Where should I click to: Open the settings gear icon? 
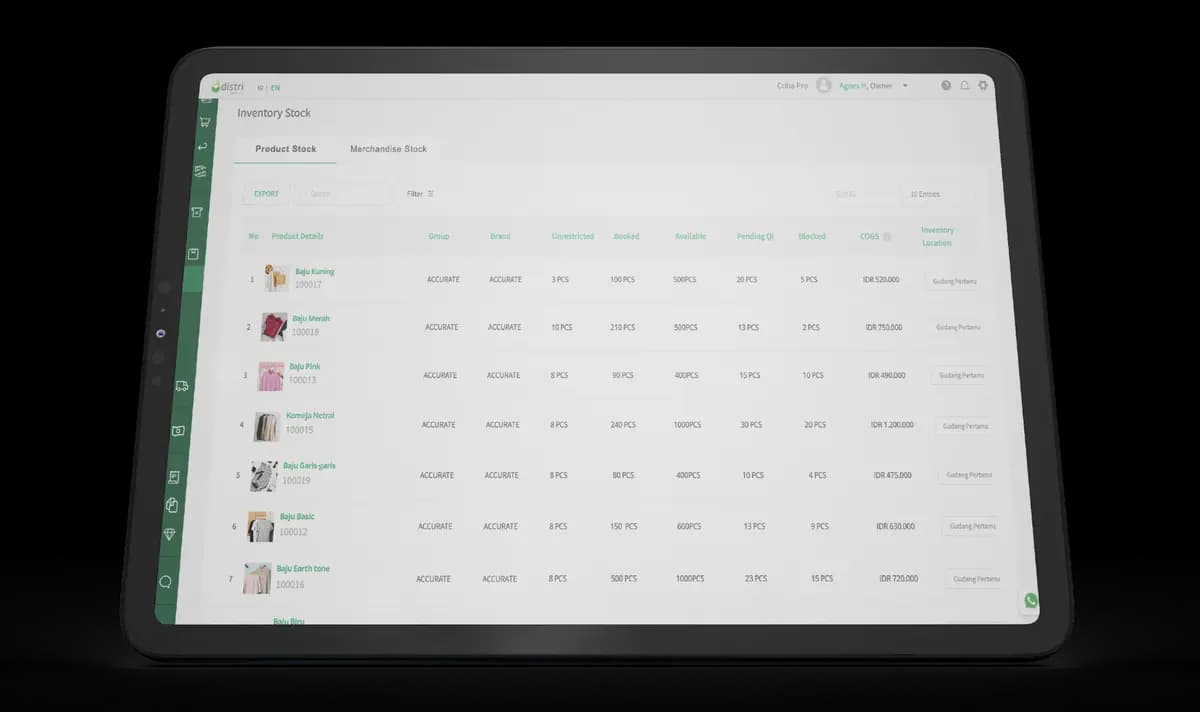[983, 86]
